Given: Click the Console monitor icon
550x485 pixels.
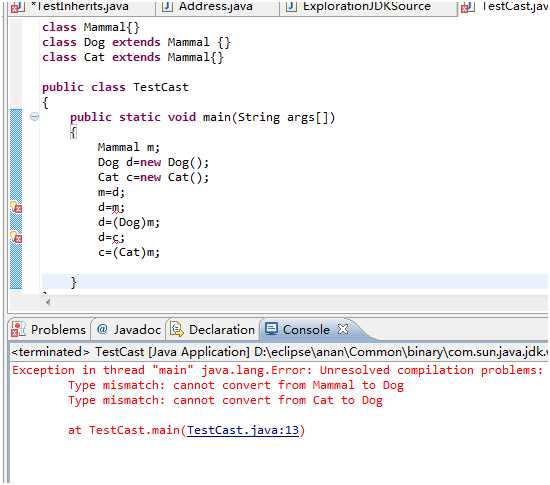Looking at the screenshot, I should pyautogui.click(x=271, y=329).
